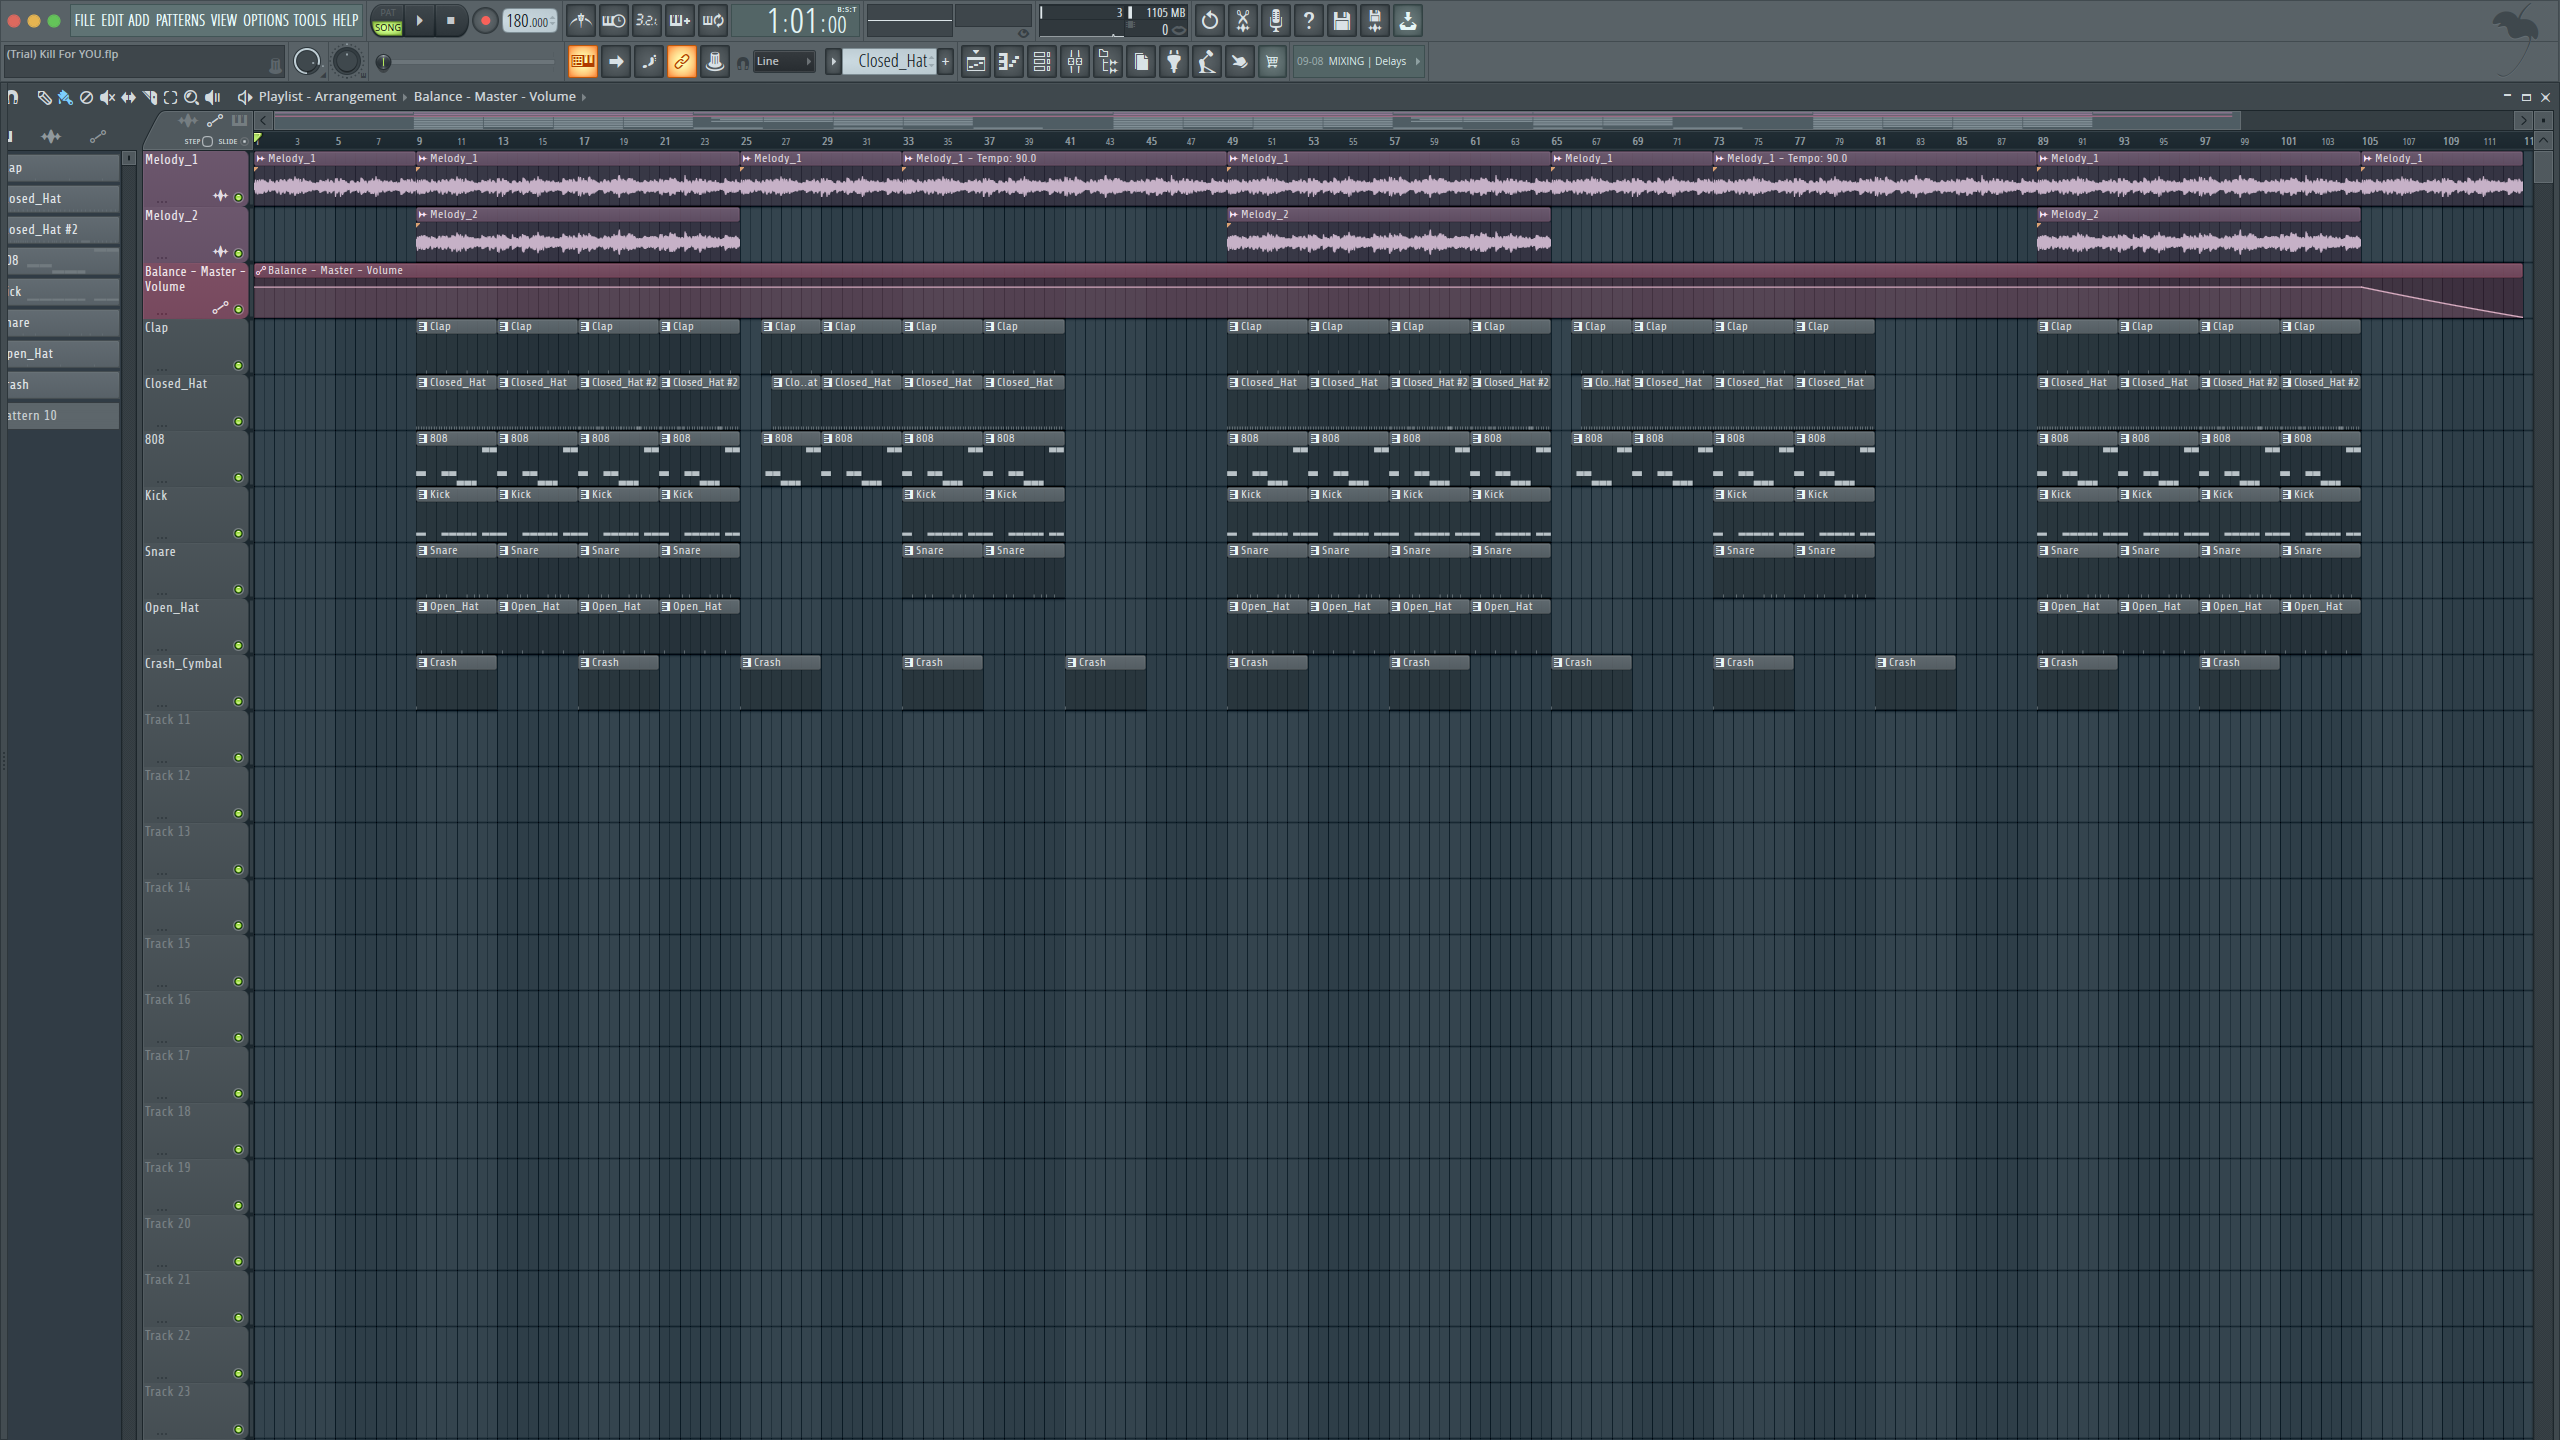2560x1440 pixels.
Task: Select Pattern 10 in picker list
Action: (x=63, y=416)
